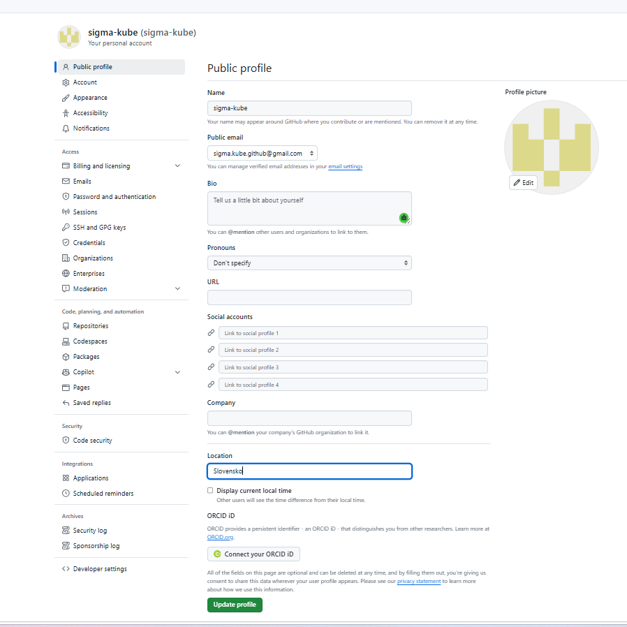This screenshot has height=627, width=627.
Task: Click the large profile picture avatar
Action: (x=552, y=147)
